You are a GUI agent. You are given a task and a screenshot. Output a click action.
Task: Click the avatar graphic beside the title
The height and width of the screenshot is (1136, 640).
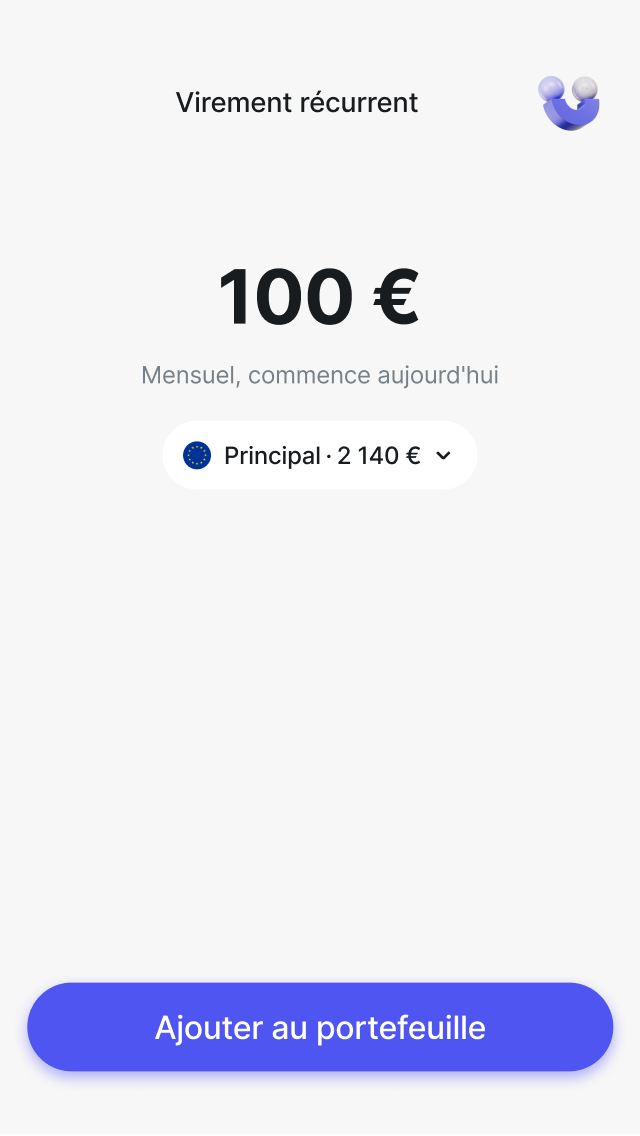[x=568, y=104]
